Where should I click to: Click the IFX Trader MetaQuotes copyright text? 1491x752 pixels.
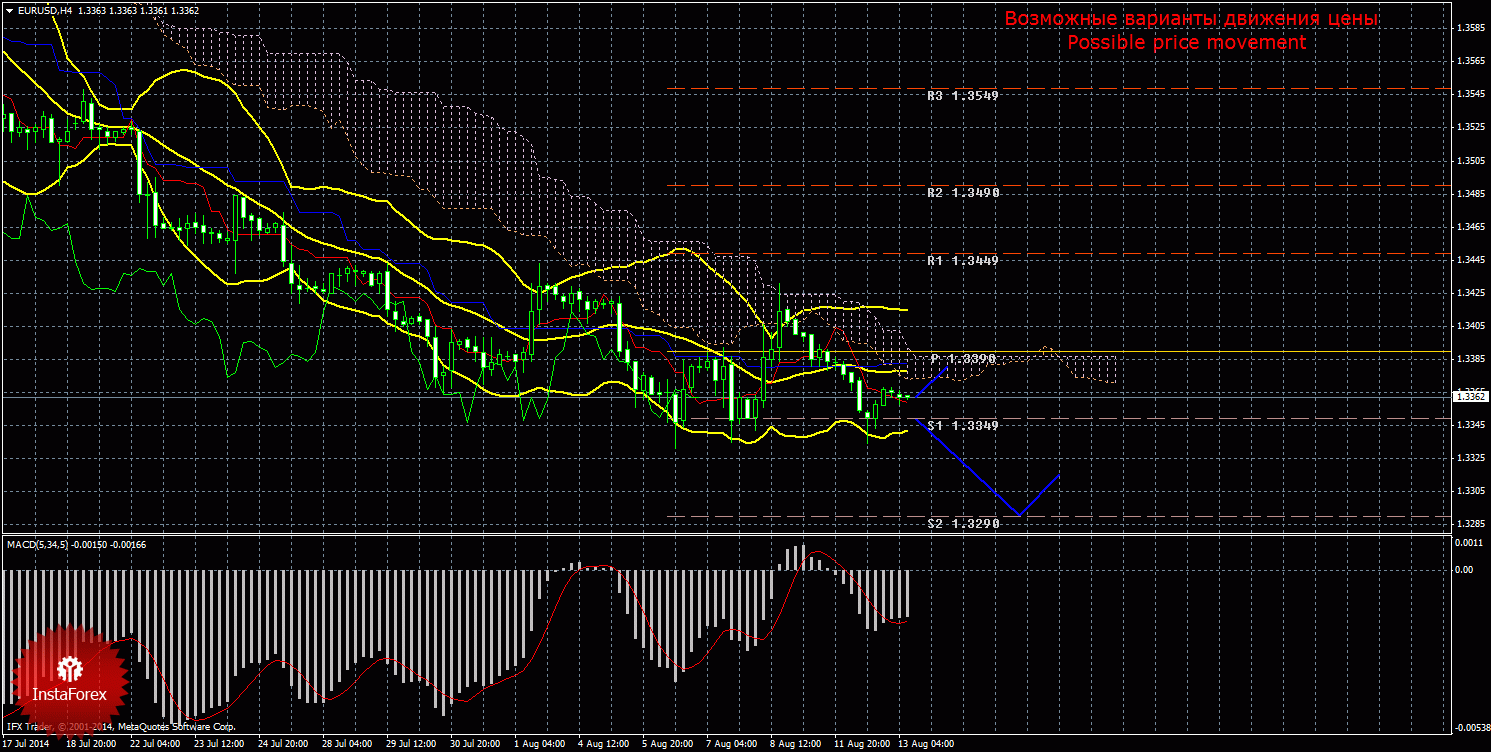[120, 727]
